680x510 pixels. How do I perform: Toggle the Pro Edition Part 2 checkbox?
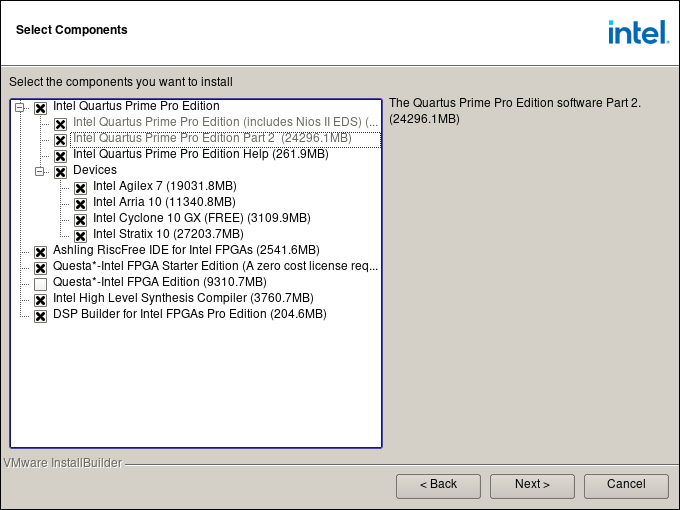click(60, 140)
